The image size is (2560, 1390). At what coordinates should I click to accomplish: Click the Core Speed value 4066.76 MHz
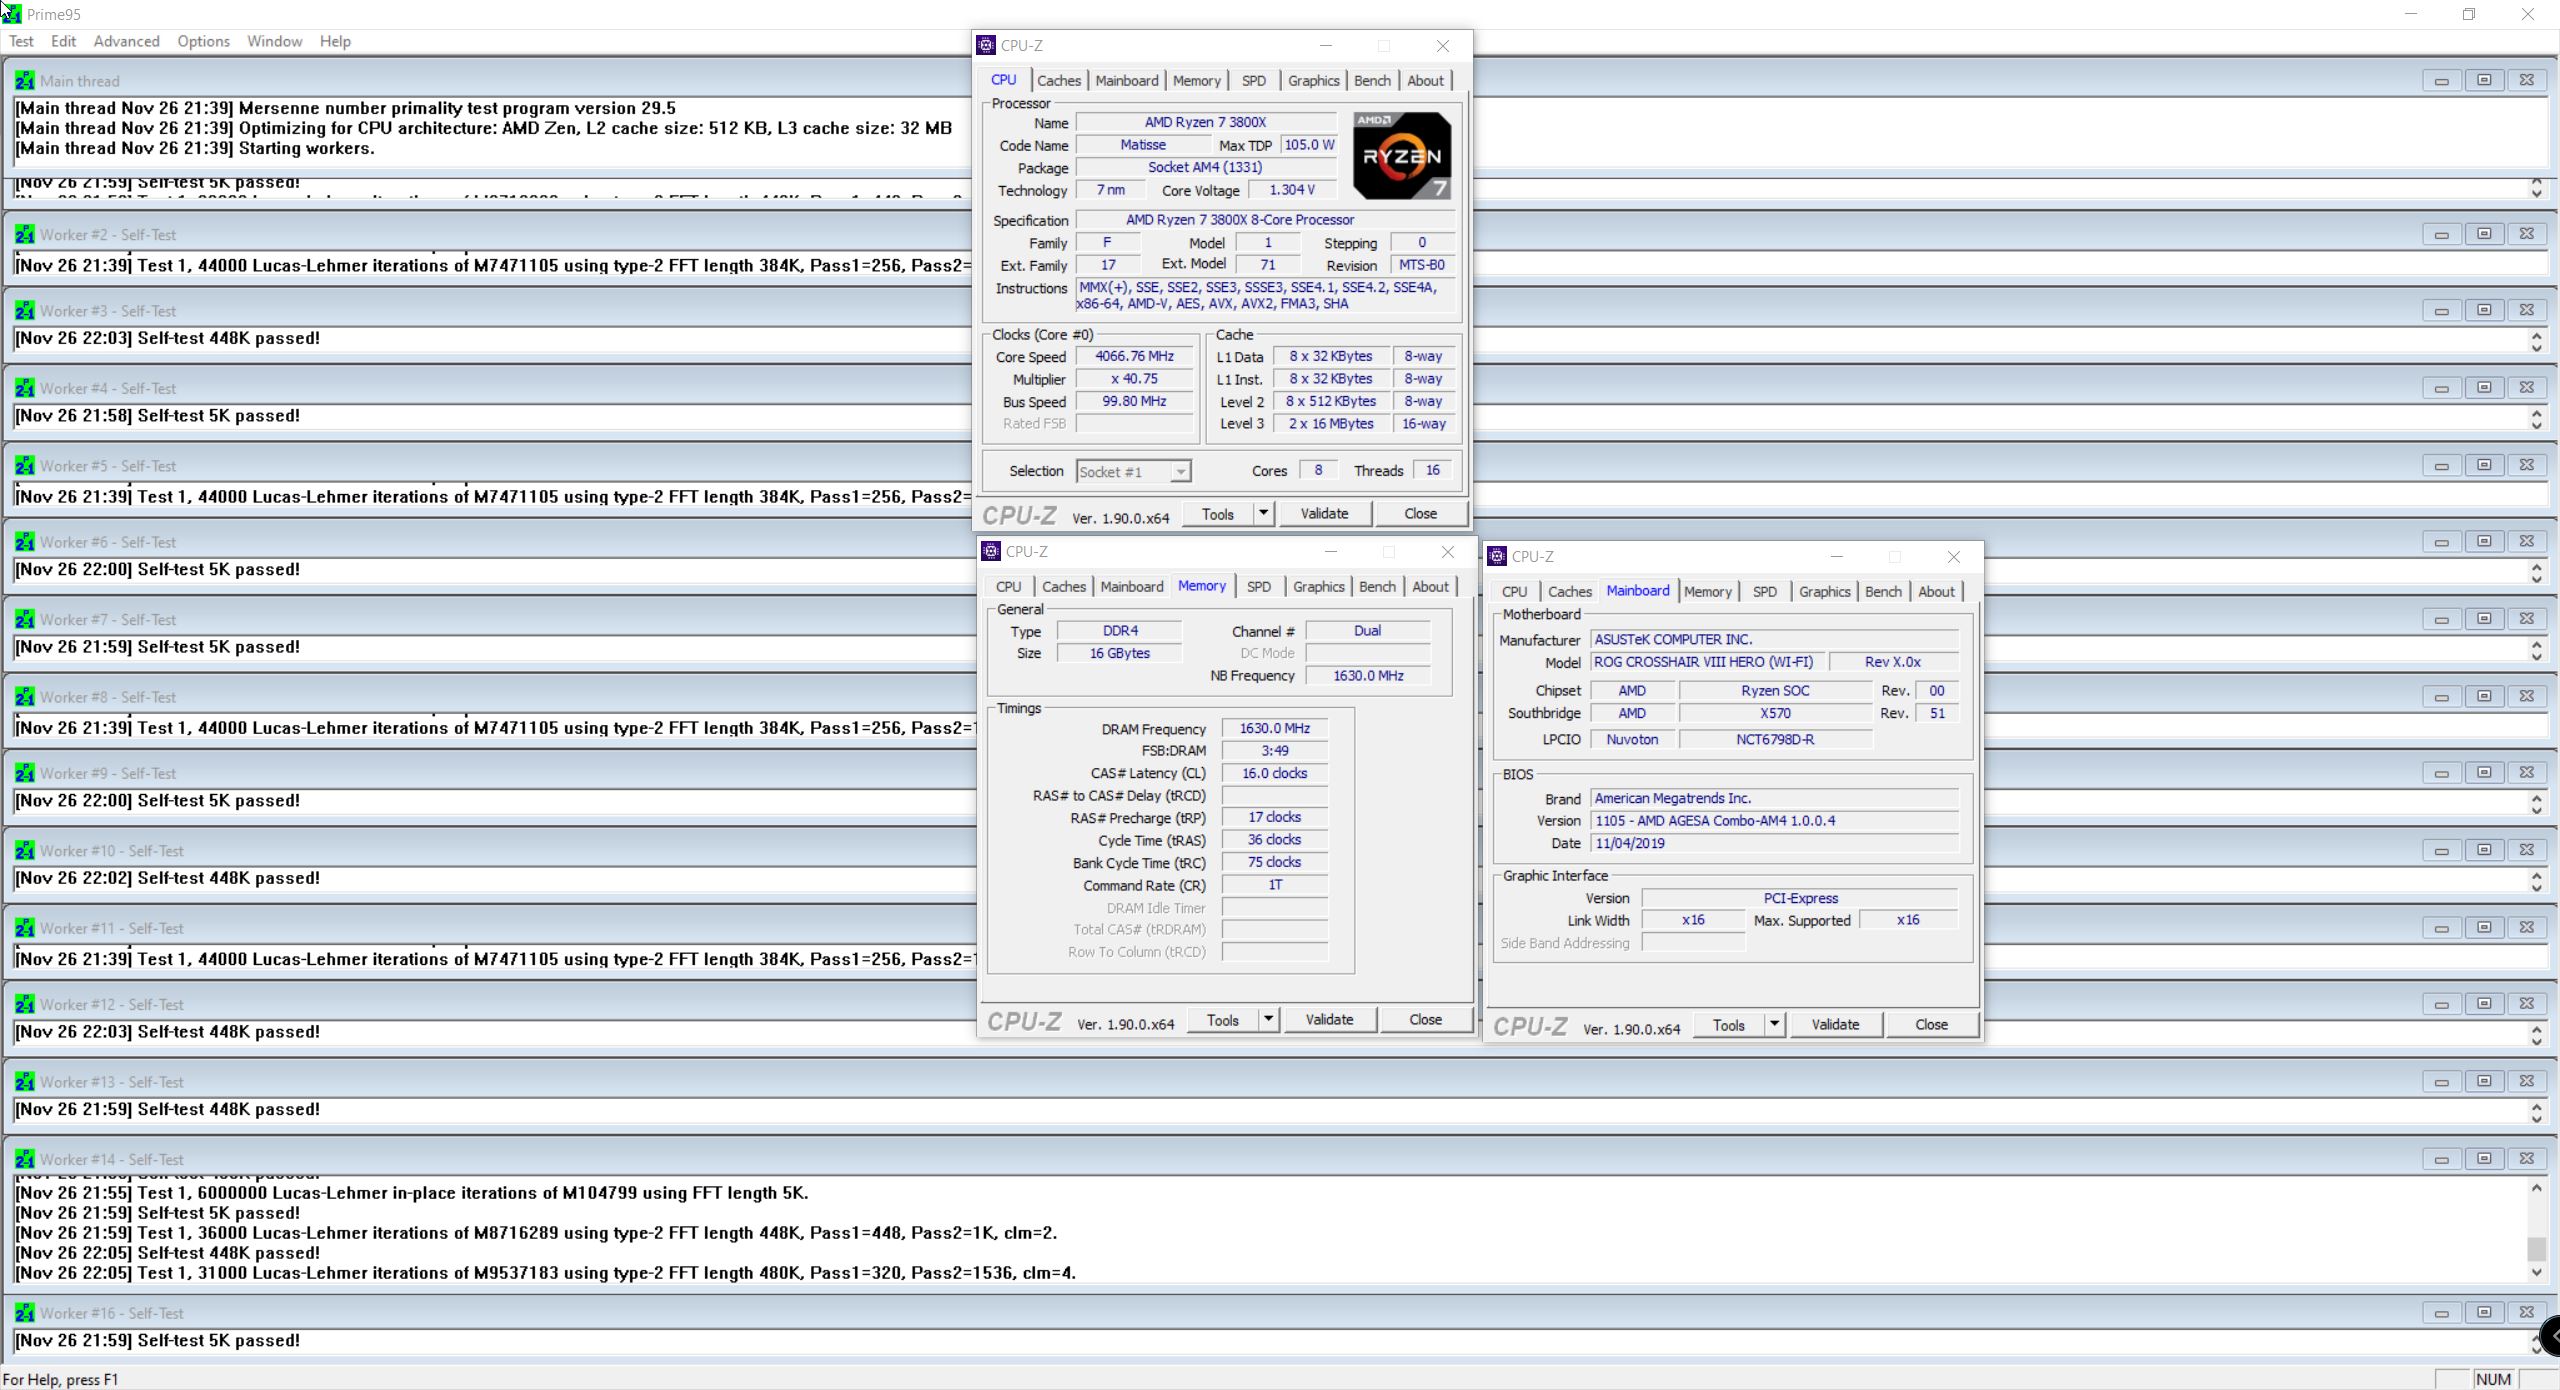tap(1134, 357)
